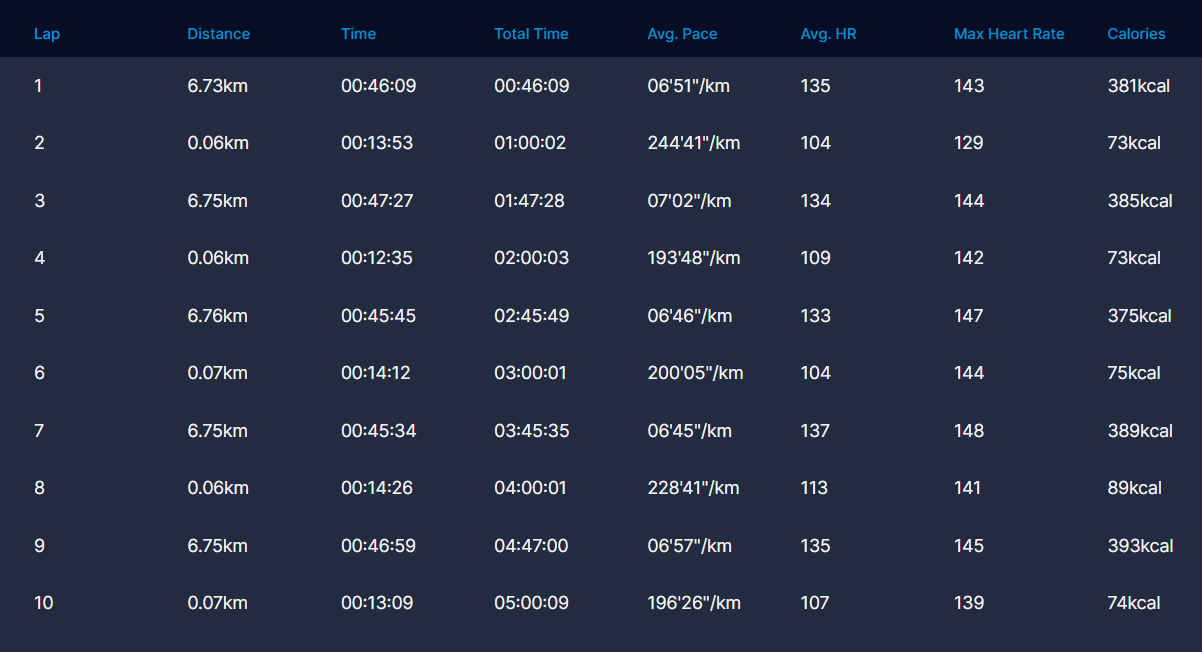The image size is (1202, 652).
Task: Select lap 1 row number
Action: [x=39, y=86]
